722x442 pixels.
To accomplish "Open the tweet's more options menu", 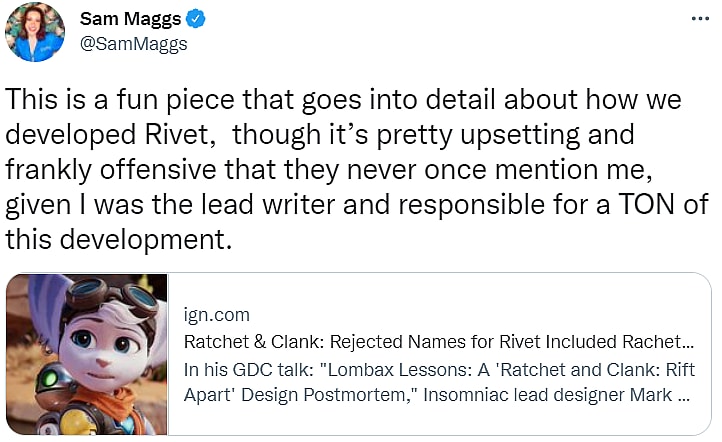I will pyautogui.click(x=702, y=19).
